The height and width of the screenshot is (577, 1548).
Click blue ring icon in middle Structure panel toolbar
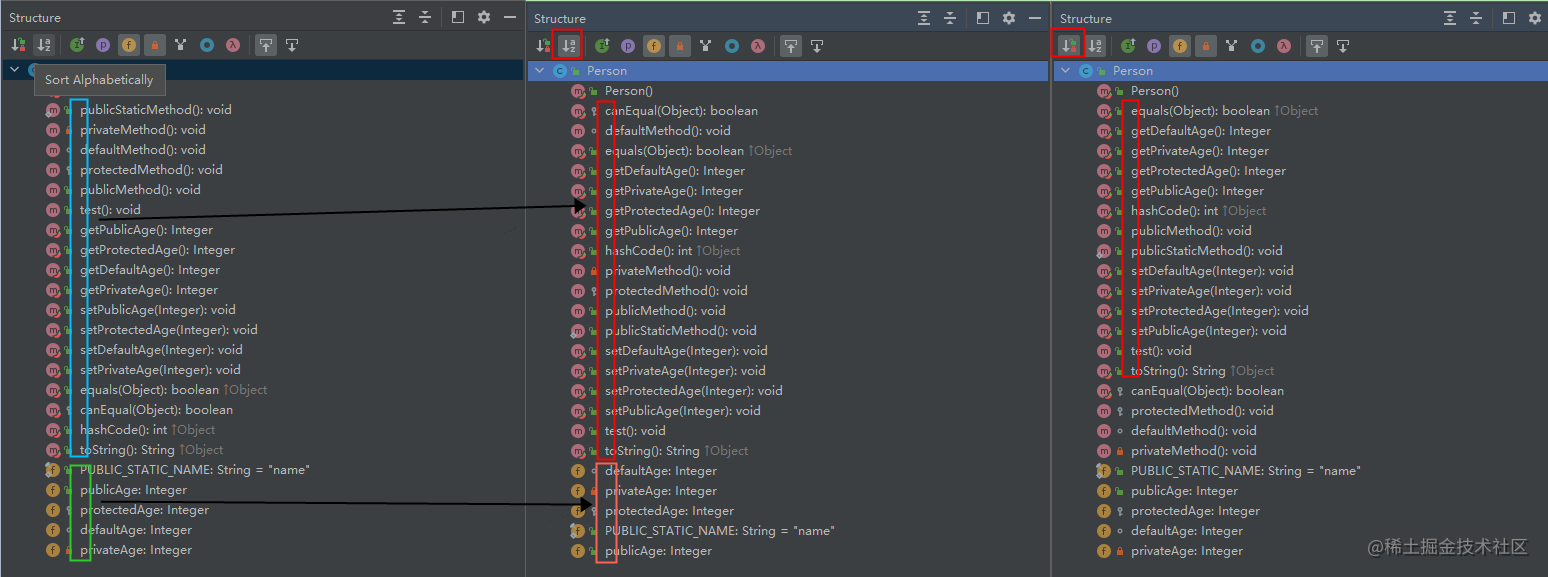pyautogui.click(x=732, y=45)
